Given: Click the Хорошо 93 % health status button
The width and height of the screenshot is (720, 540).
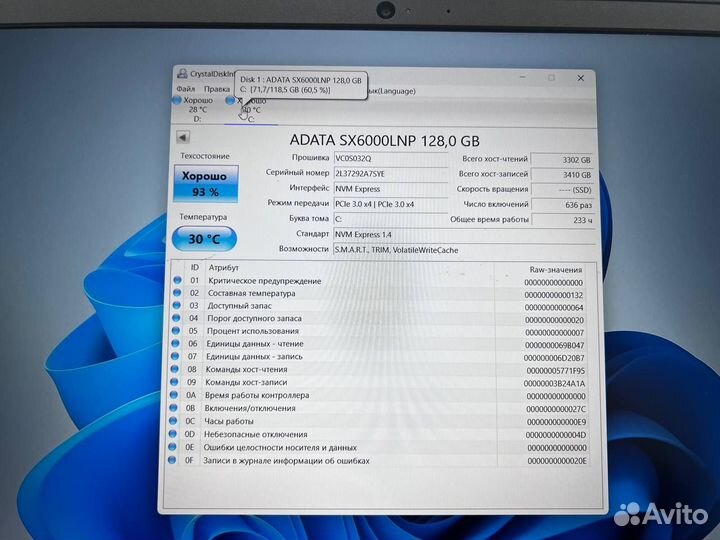Looking at the screenshot, I should tap(205, 184).
